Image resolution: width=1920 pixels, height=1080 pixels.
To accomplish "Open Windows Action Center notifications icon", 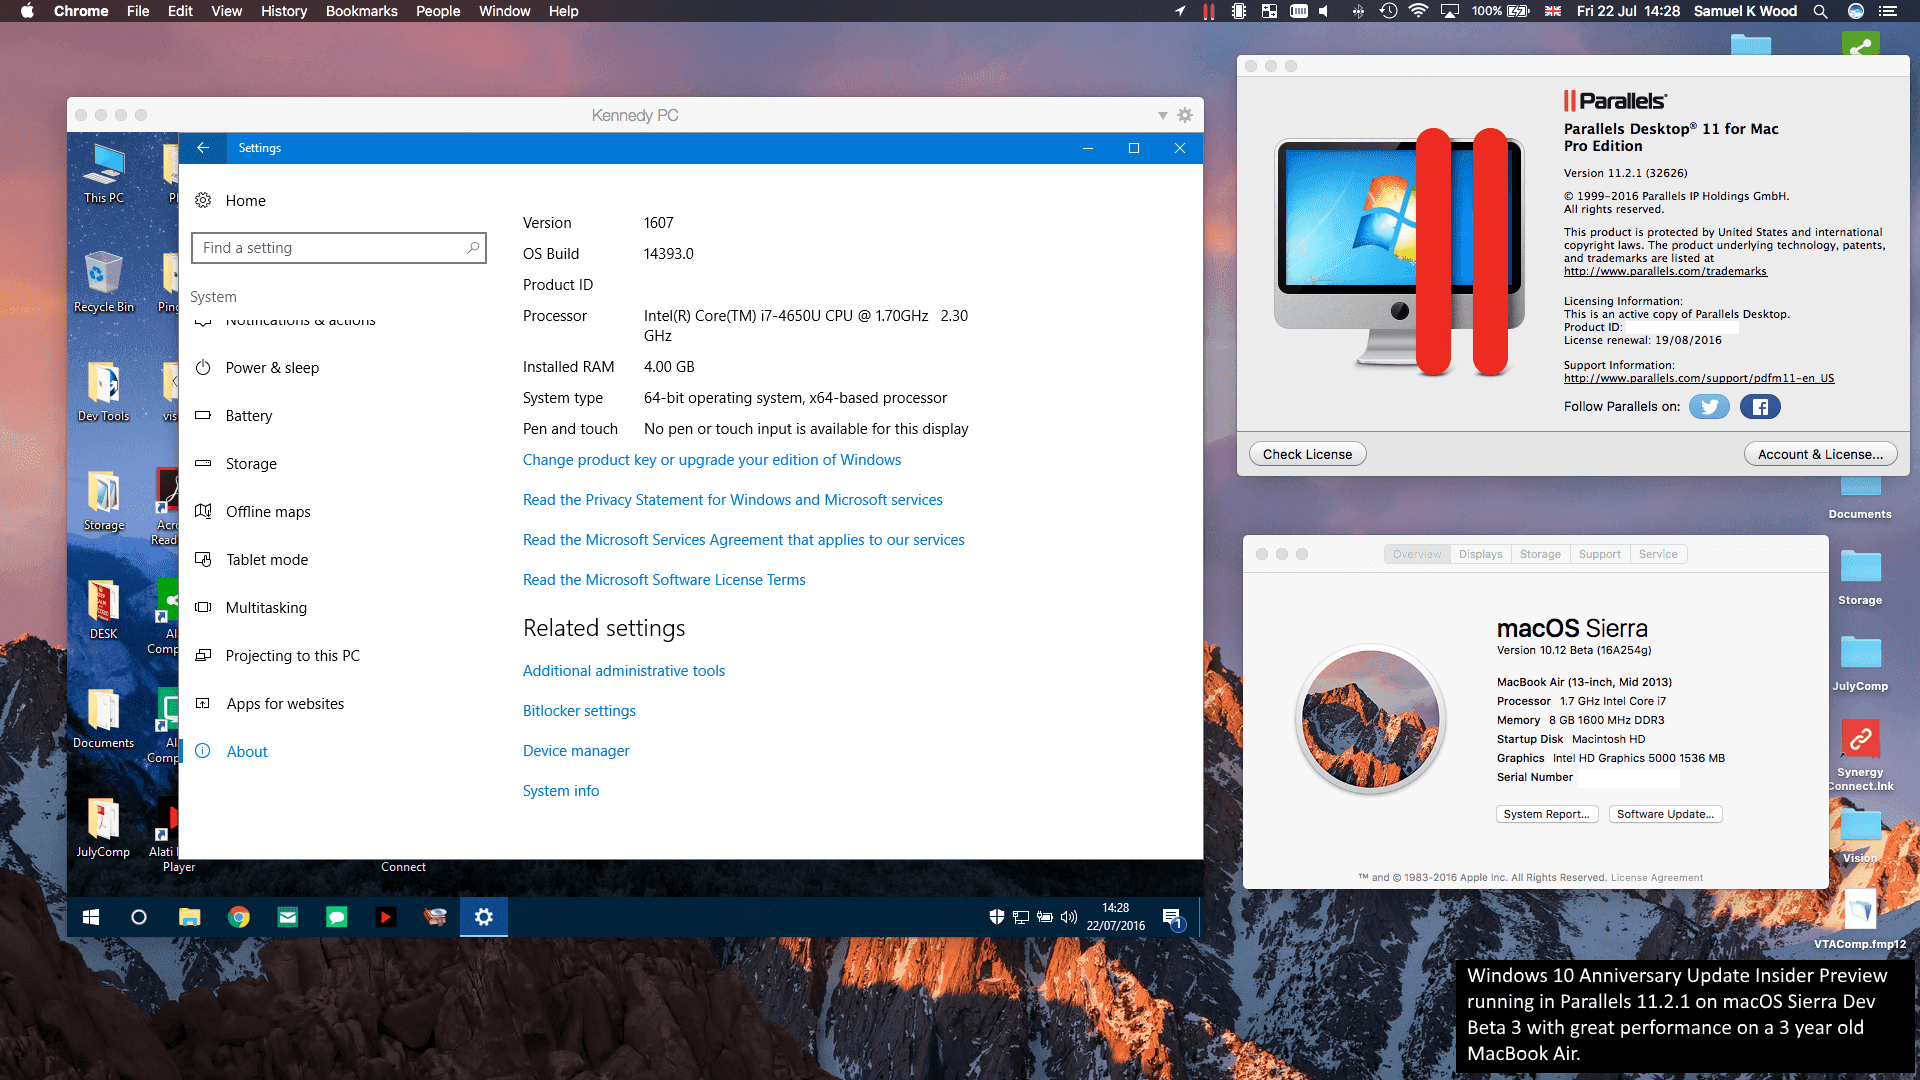I will pyautogui.click(x=1172, y=917).
